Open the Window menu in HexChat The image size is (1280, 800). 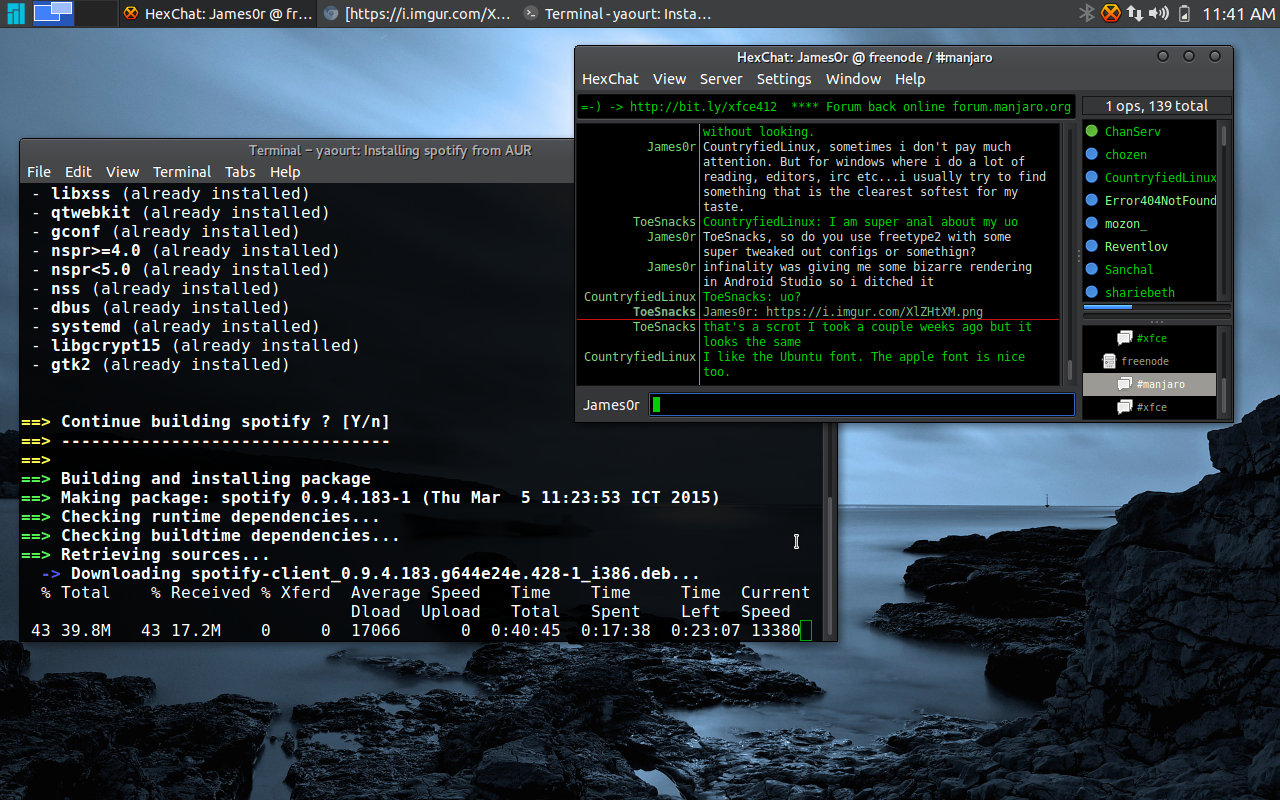(853, 79)
